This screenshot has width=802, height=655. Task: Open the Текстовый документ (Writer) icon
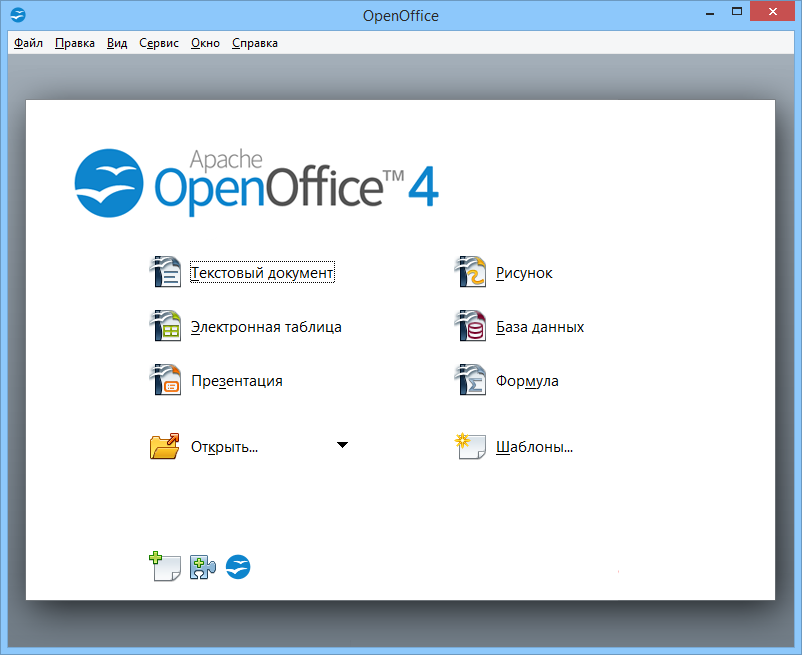point(166,271)
